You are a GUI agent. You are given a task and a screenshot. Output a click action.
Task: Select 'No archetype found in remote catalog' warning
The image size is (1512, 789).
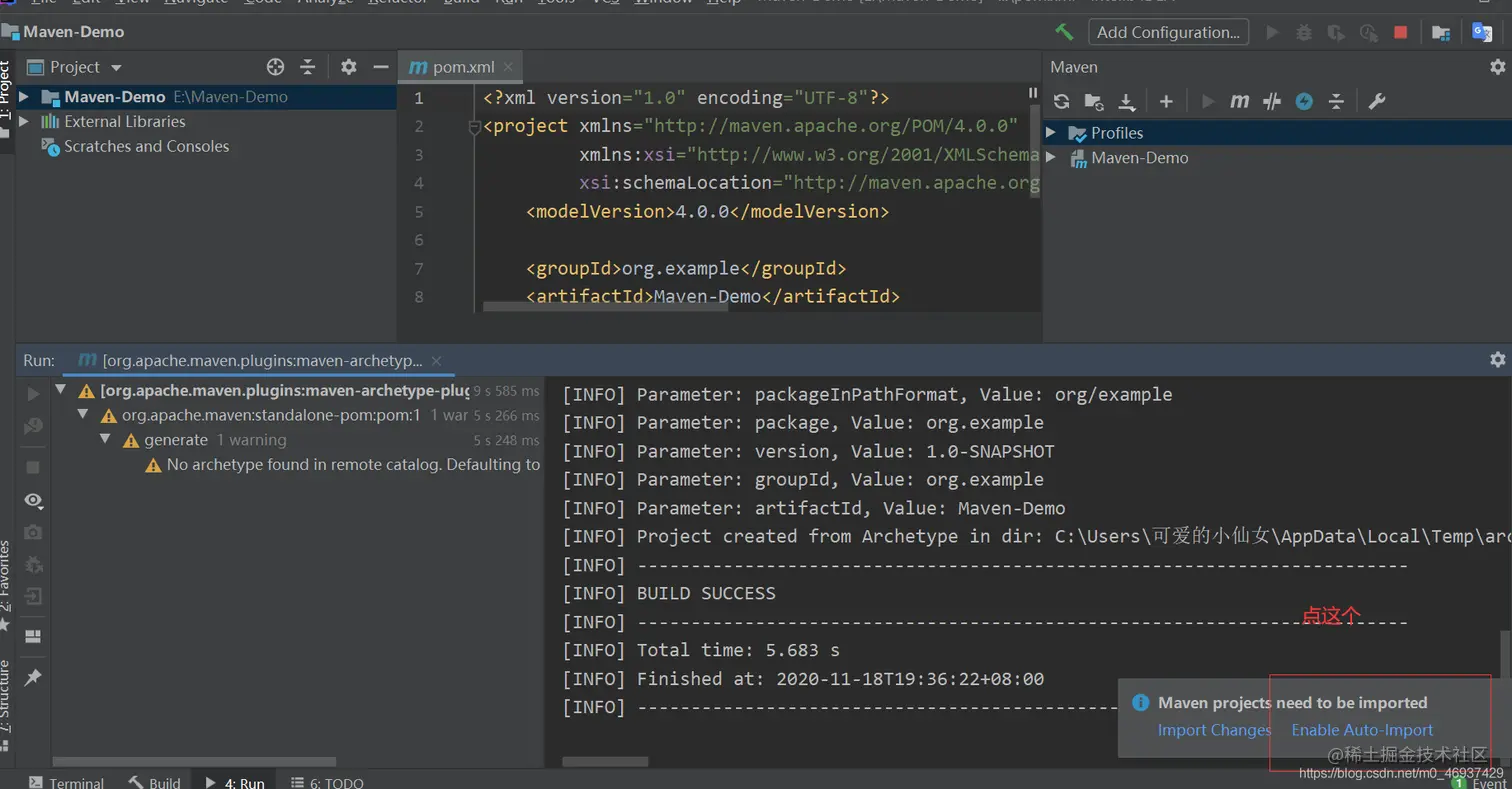click(x=343, y=465)
